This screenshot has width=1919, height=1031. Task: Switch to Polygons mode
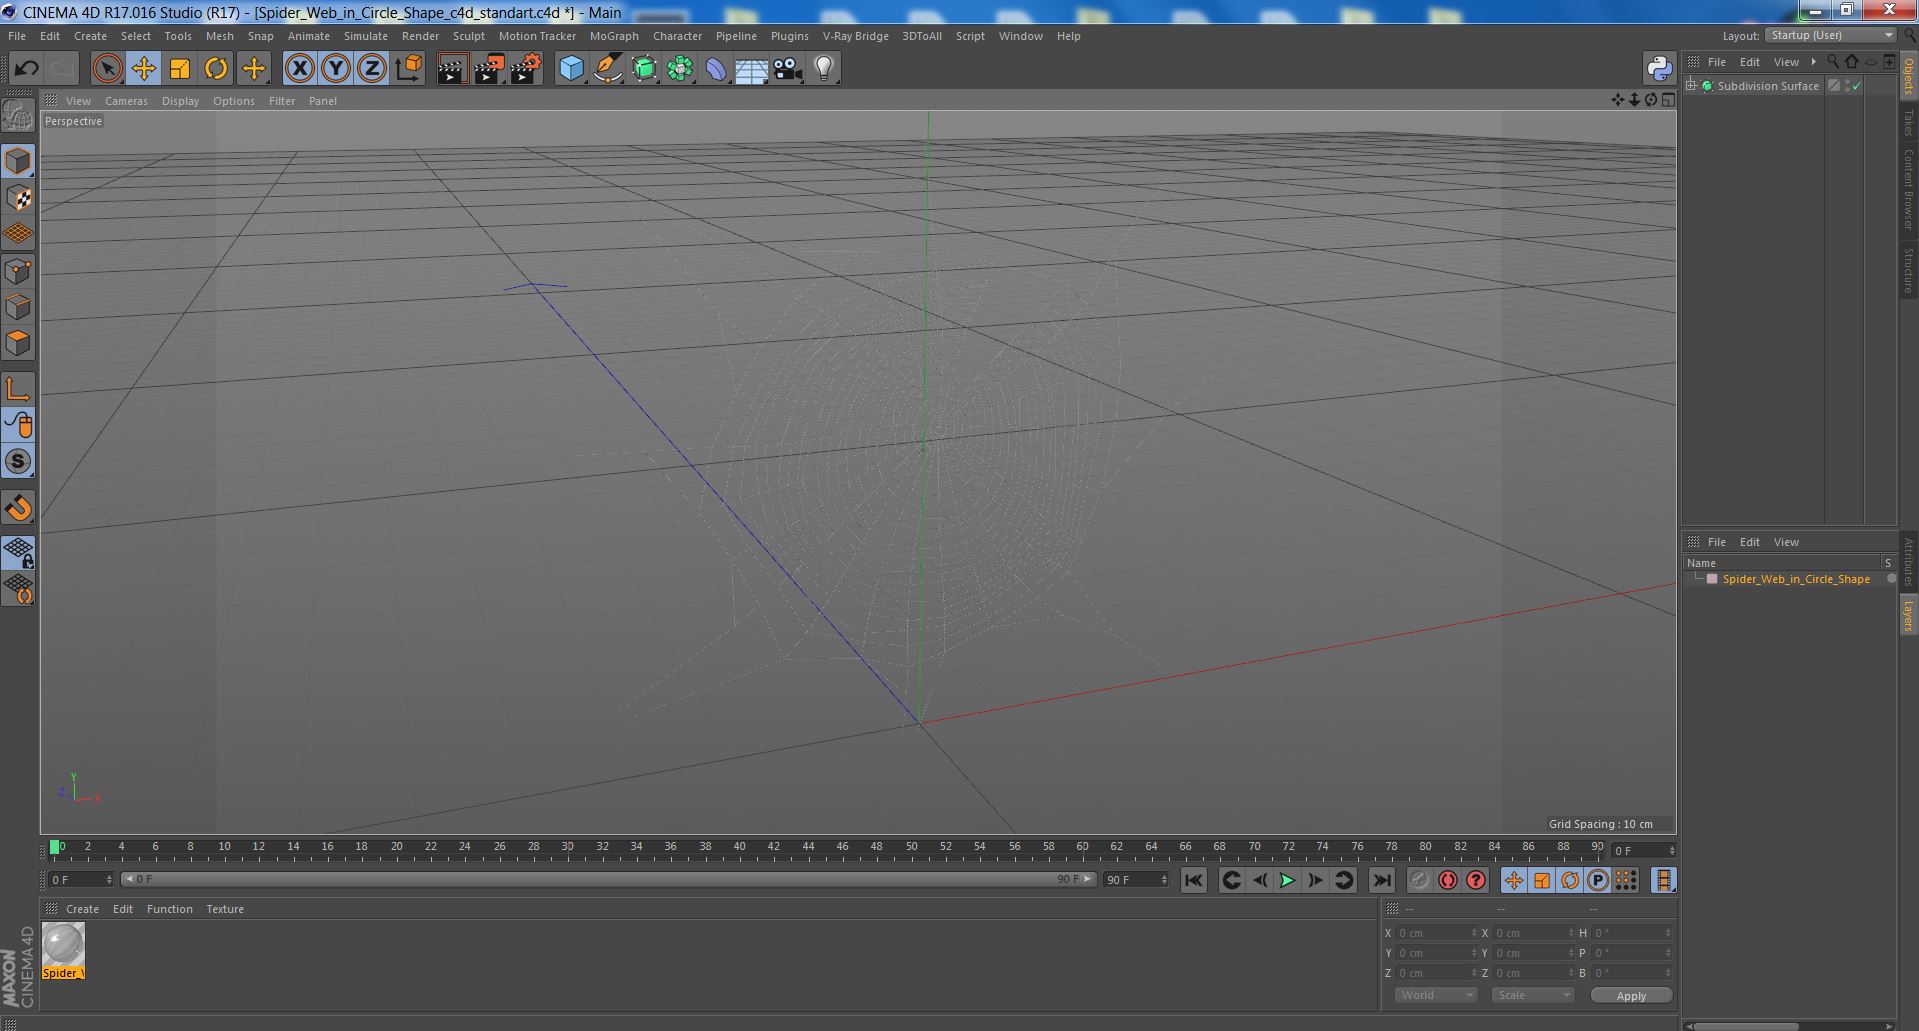click(19, 343)
